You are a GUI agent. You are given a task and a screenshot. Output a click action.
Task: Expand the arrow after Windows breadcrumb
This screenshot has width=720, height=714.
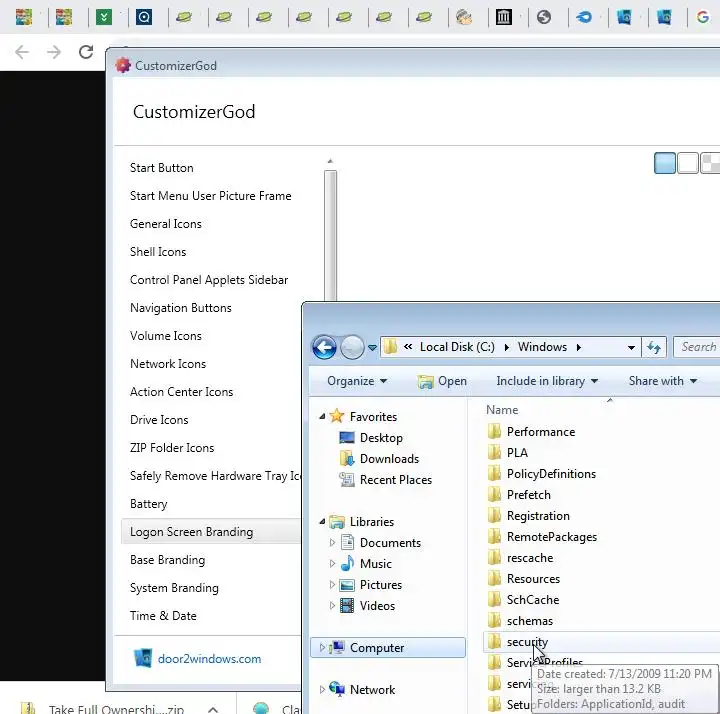click(579, 347)
